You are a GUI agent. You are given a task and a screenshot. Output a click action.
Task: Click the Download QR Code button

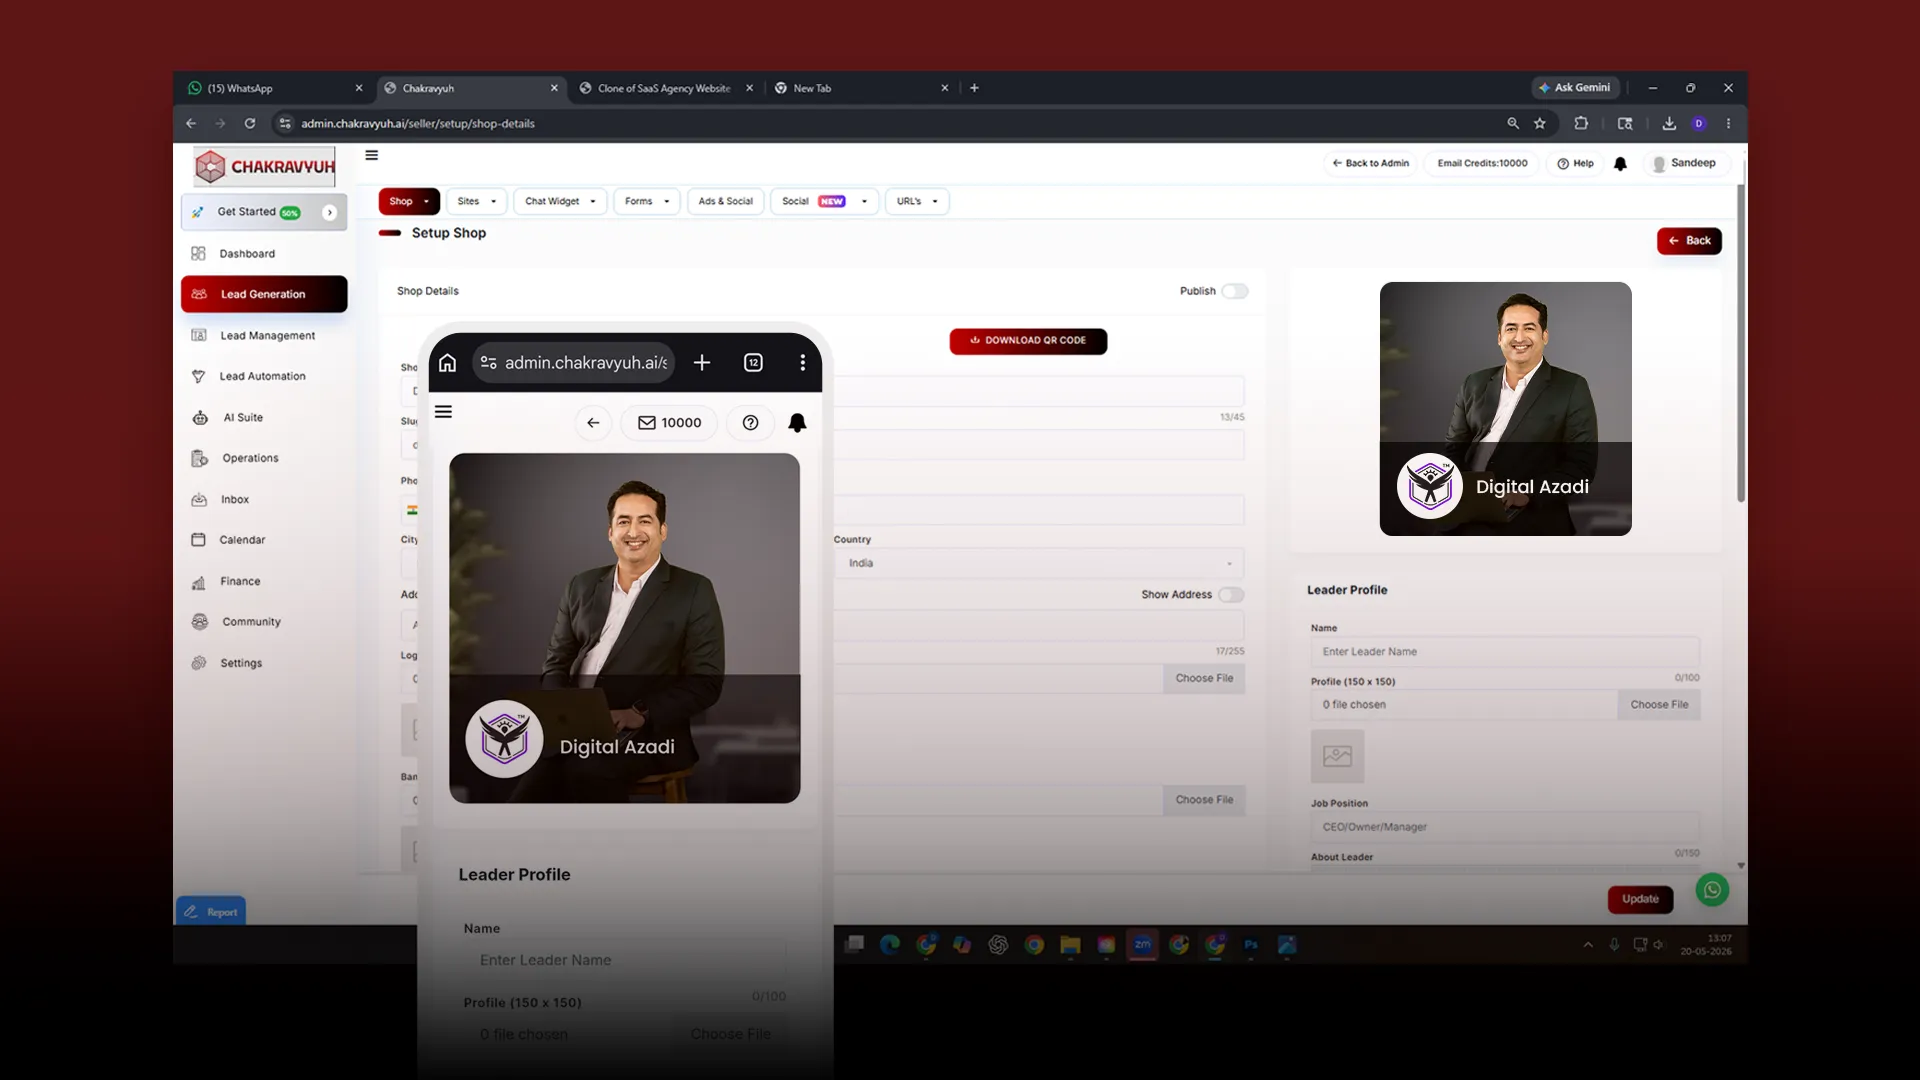1028,341
